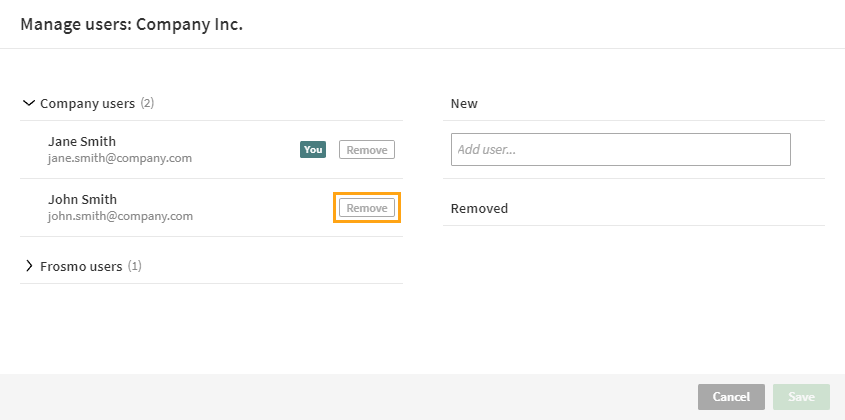Remove John Smith from company users
The height and width of the screenshot is (420, 845).
coord(367,208)
